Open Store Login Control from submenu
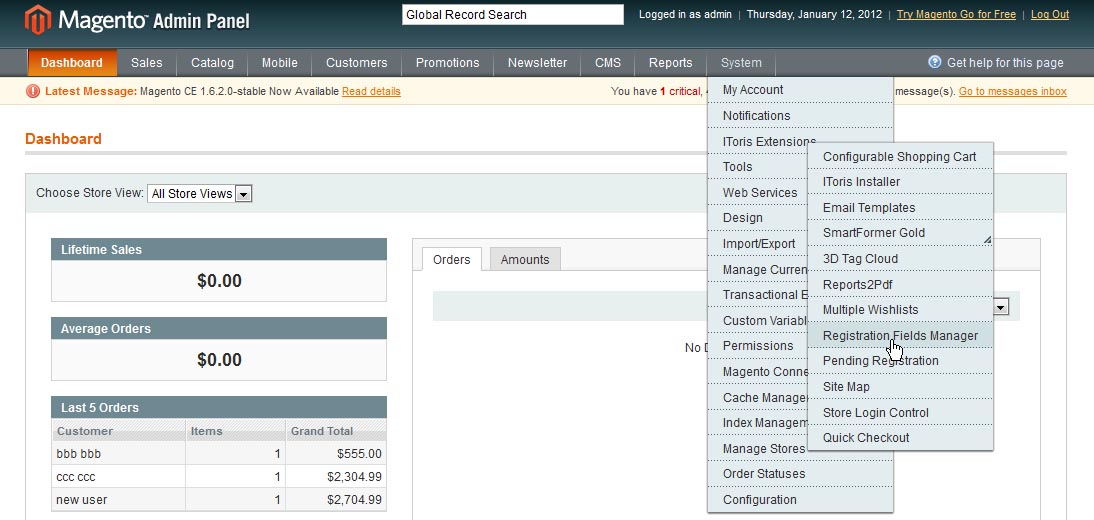This screenshot has width=1094, height=520. pyautogui.click(x=900, y=412)
